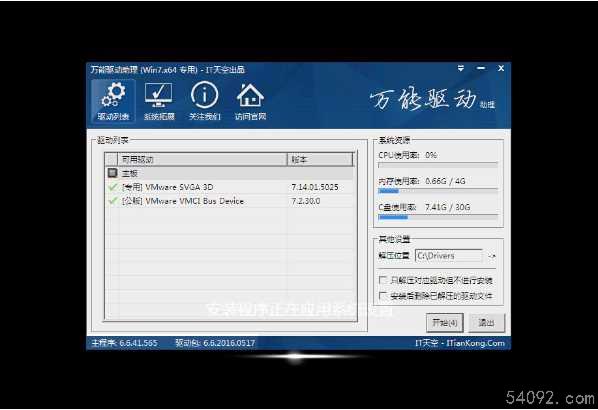
Task: Select the [专用] VMware SVGA 3D row
Action: point(230,187)
